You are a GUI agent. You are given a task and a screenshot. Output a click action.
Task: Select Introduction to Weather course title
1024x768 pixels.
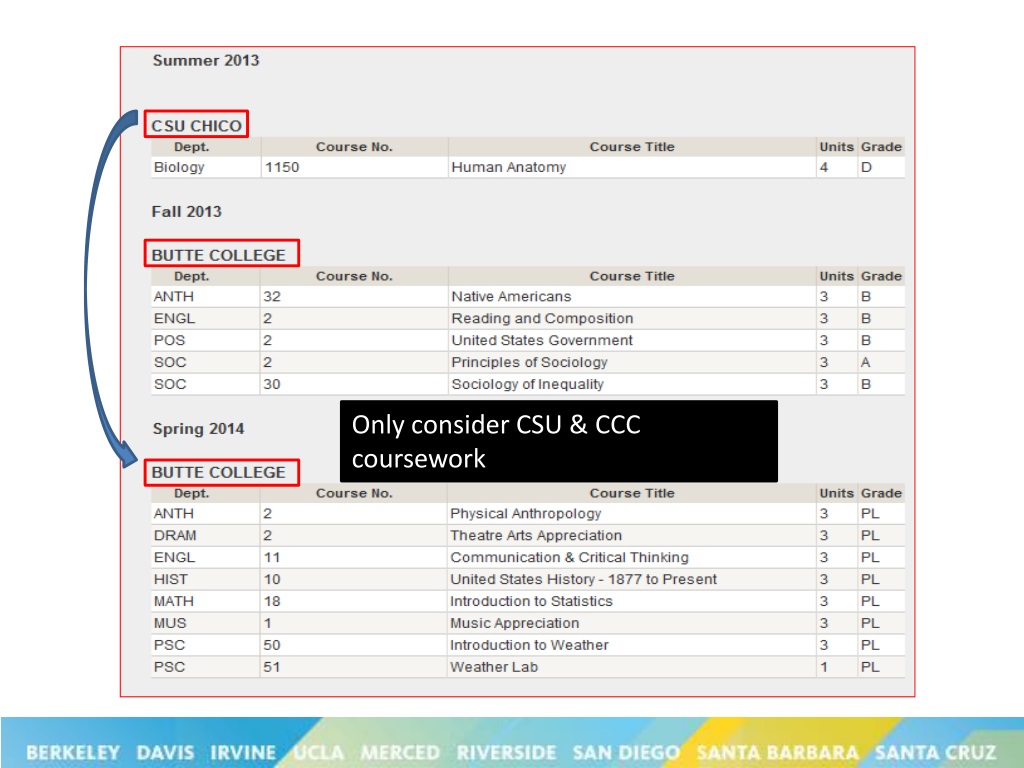coord(530,645)
